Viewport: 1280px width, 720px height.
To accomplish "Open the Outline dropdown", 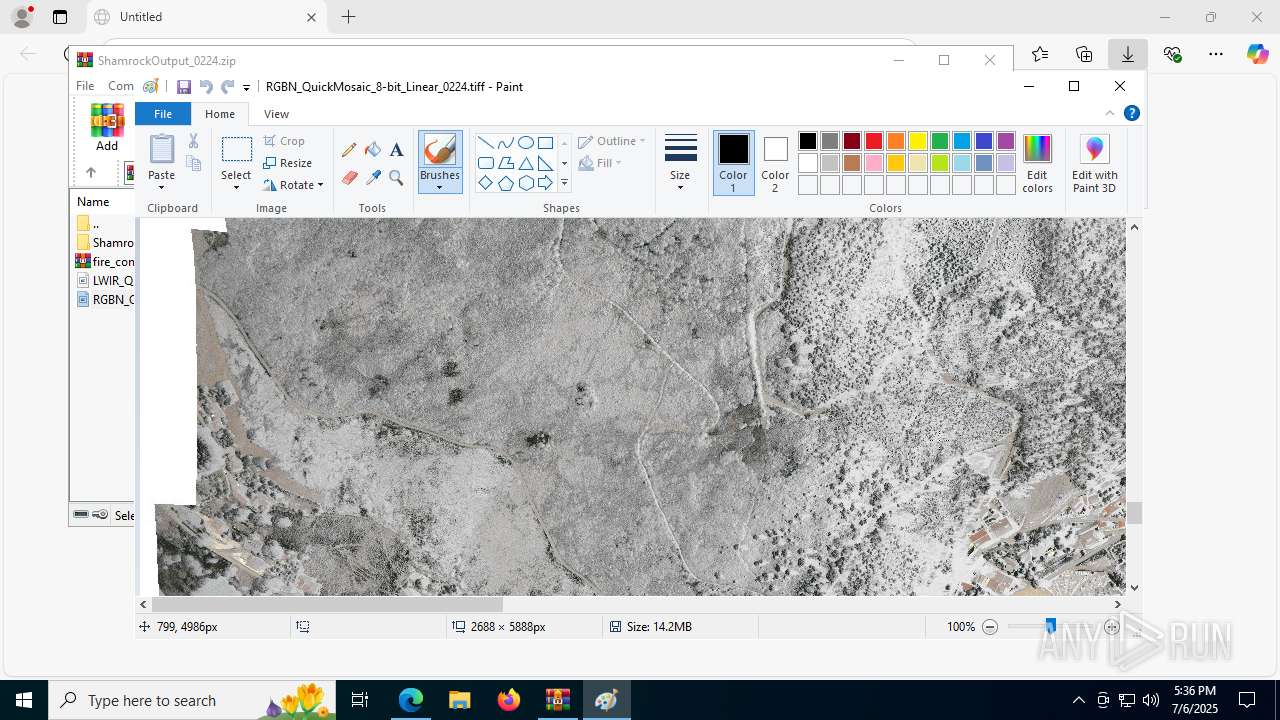I will coord(612,141).
